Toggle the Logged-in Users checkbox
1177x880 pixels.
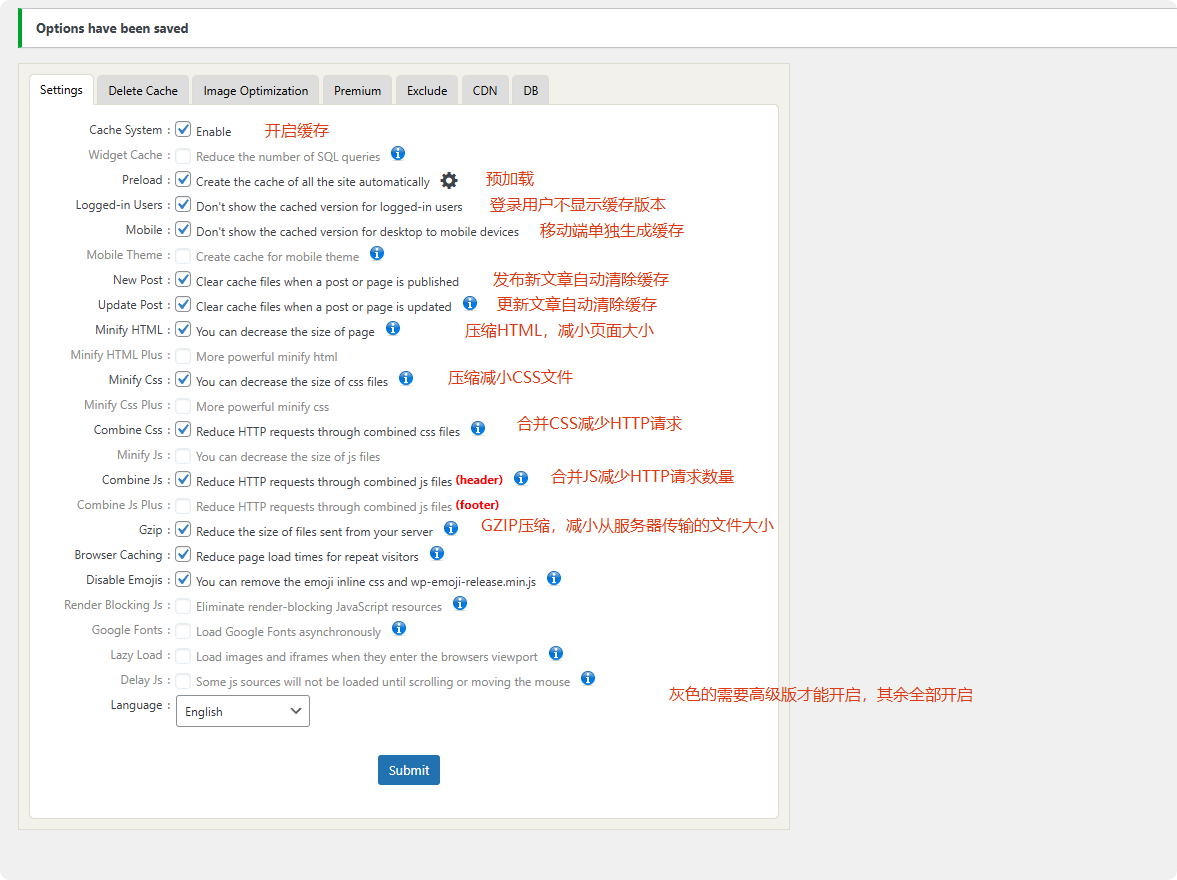tap(183, 205)
